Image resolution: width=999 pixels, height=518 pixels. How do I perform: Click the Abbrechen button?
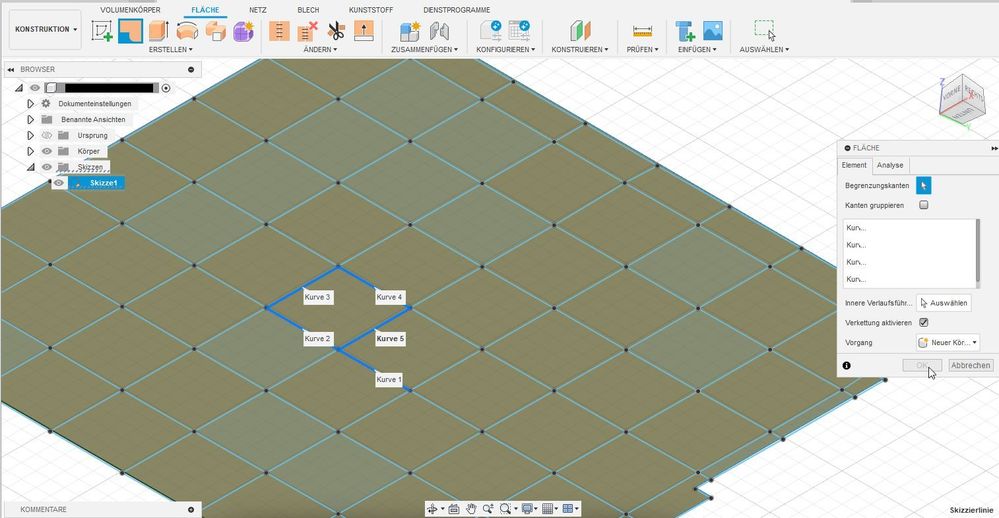tap(970, 365)
